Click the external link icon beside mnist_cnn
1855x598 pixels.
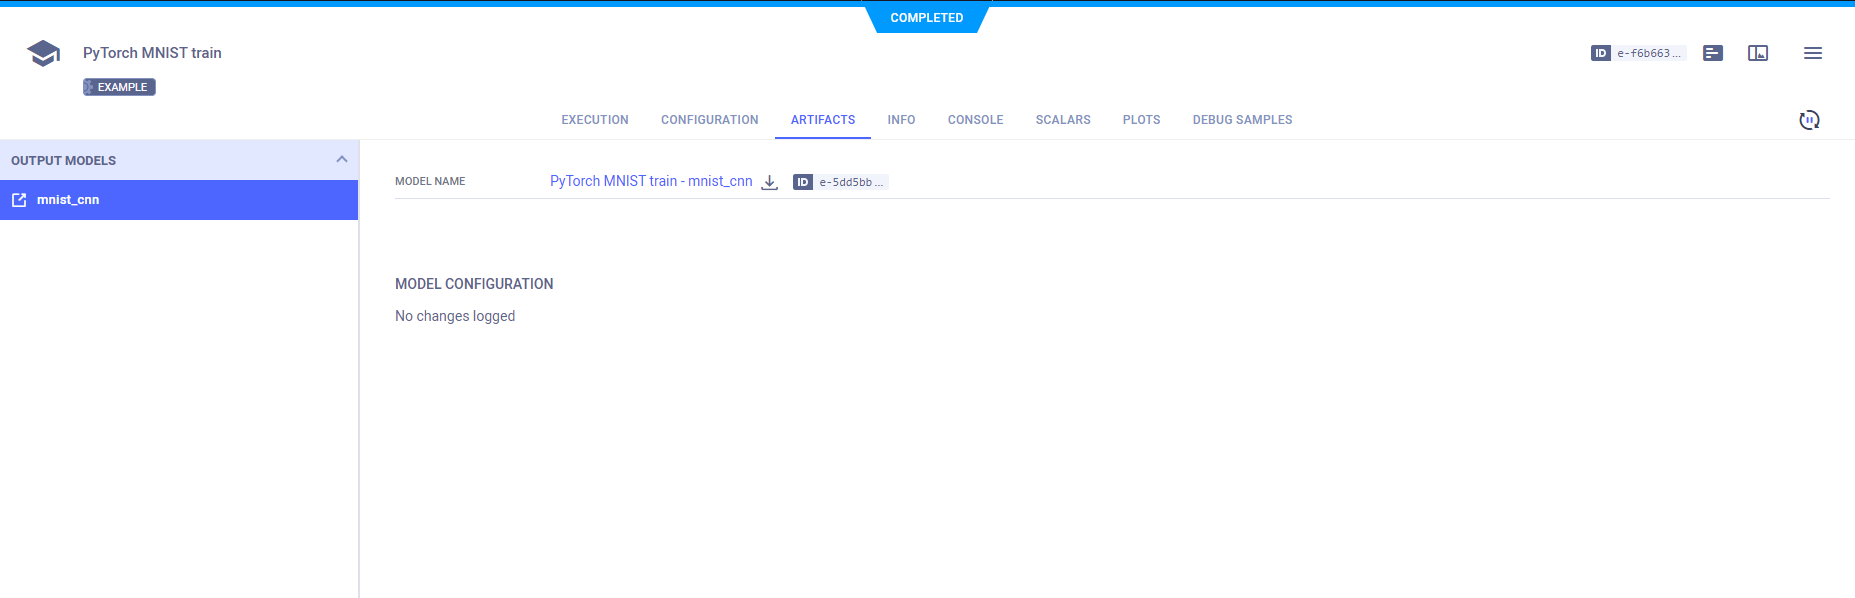click(19, 200)
